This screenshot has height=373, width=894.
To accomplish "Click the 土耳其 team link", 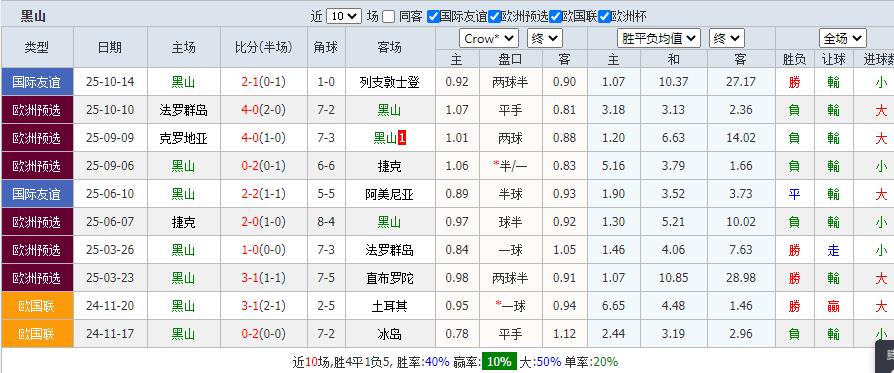I will coord(389,306).
